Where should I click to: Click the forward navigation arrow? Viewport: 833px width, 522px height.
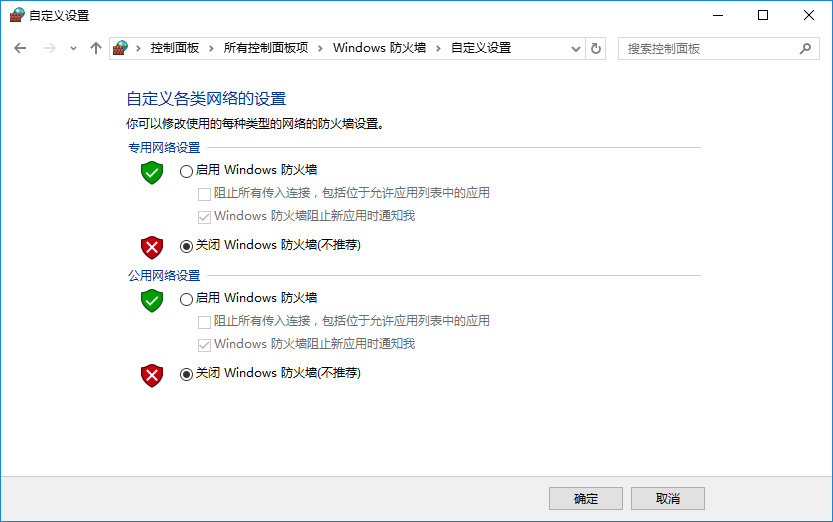49,48
